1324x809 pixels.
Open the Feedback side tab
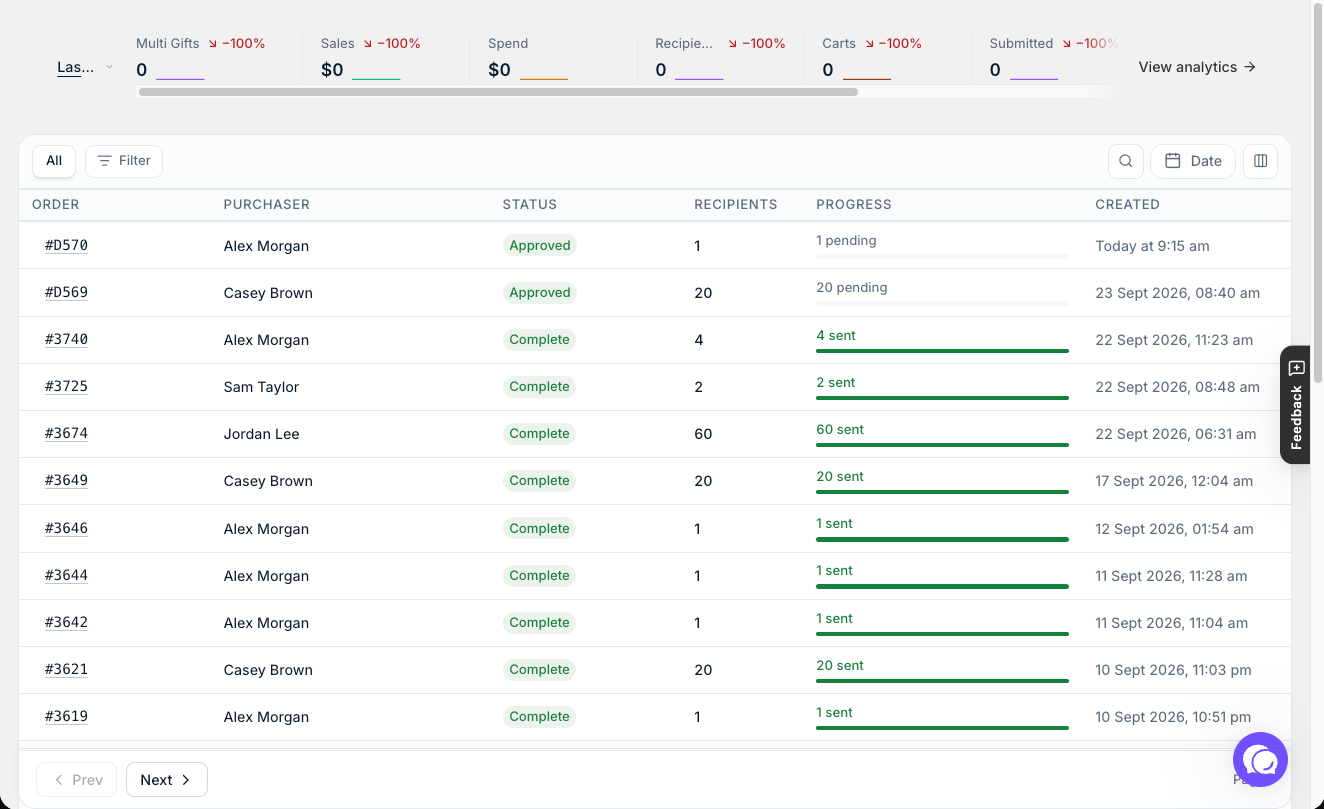(1296, 404)
